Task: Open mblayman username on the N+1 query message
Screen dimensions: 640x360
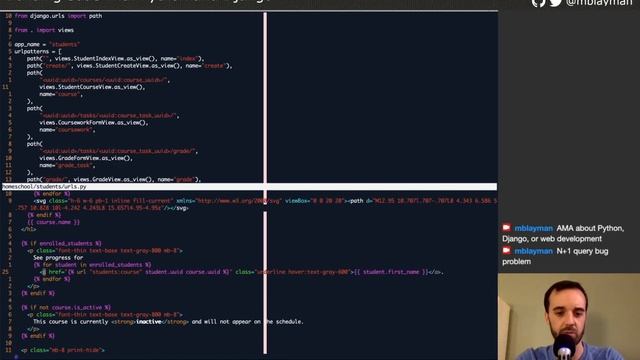Action: [x=533, y=251]
